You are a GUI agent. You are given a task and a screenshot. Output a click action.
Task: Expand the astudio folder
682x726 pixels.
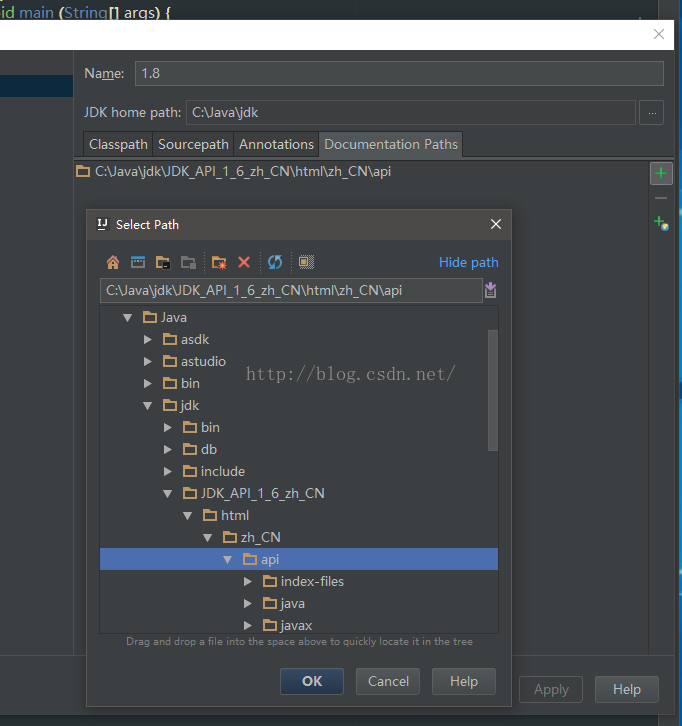point(148,362)
